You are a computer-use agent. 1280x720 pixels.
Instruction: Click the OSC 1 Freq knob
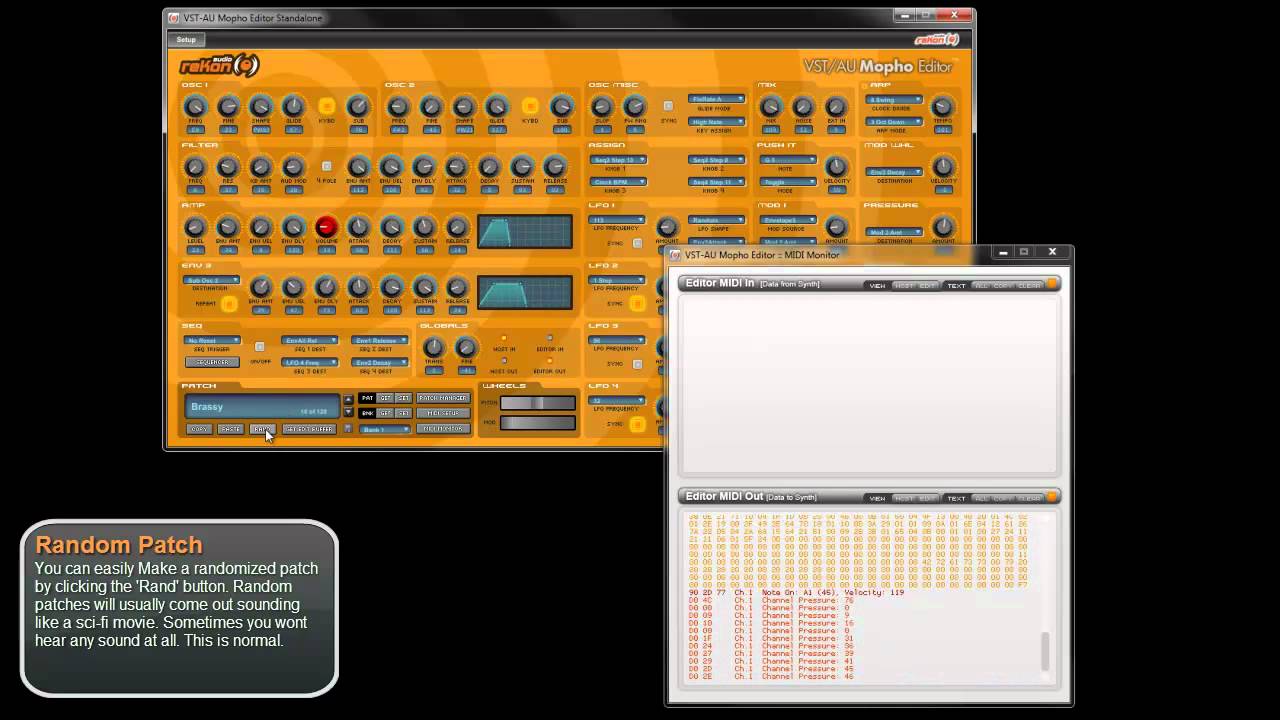(196, 107)
